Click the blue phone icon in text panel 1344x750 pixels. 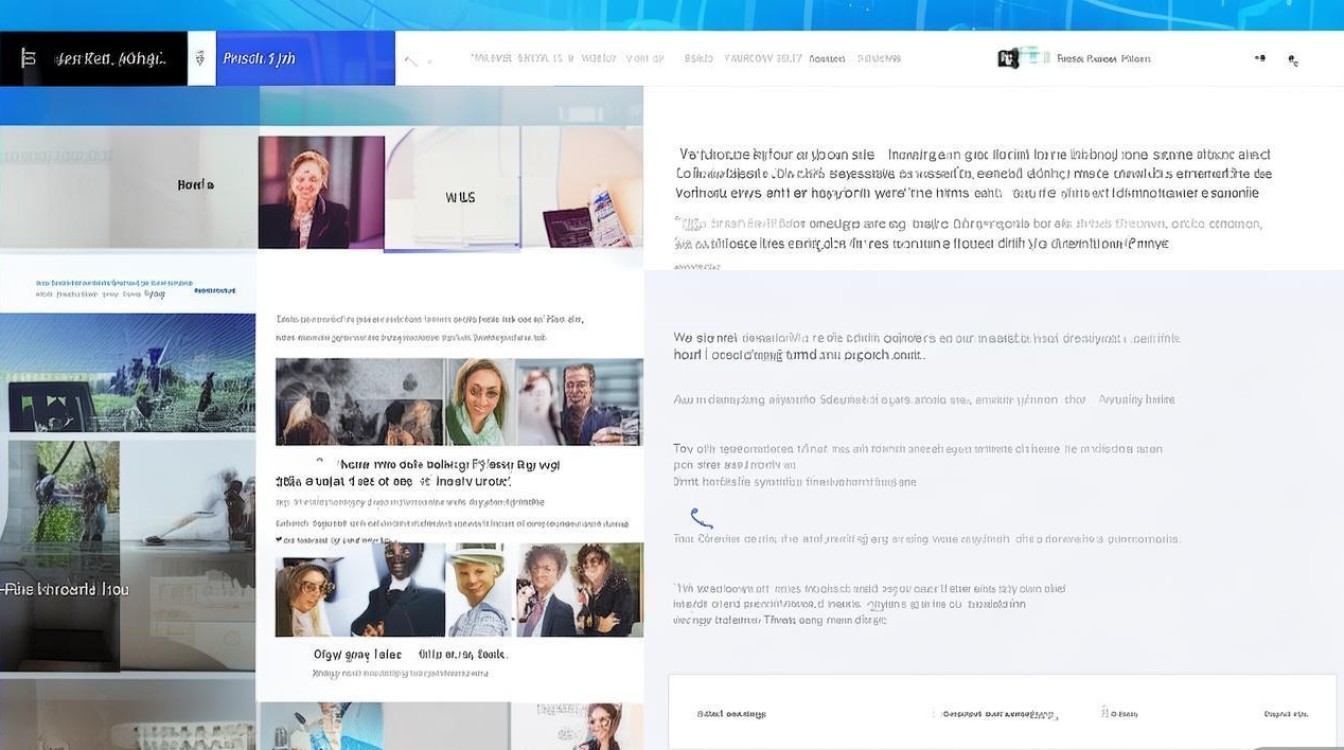(x=701, y=518)
